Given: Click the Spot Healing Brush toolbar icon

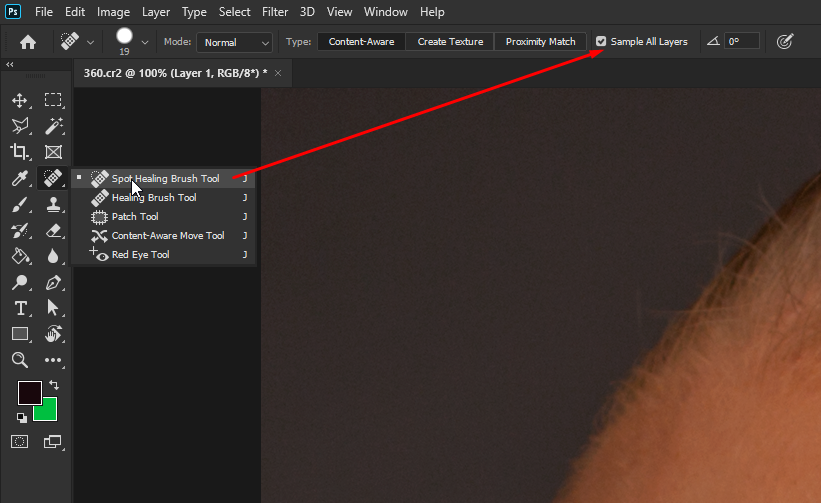Looking at the screenshot, I should (x=53, y=178).
